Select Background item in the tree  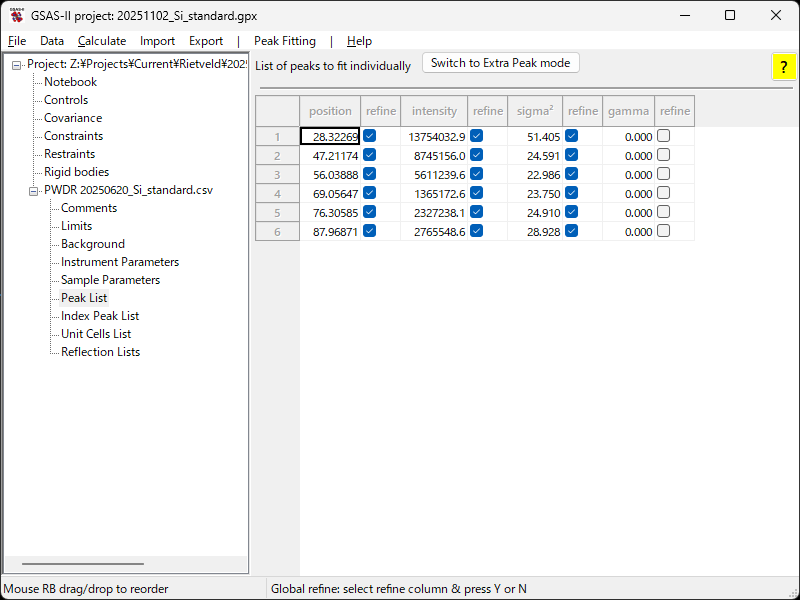[93, 244]
